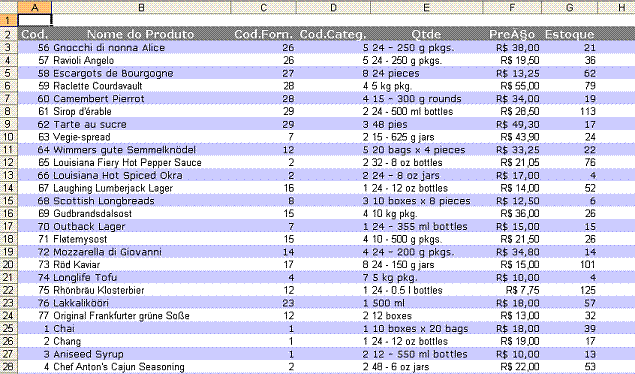Select the '24 - 355 ml bottles' cell
This screenshot has height=374, width=635.
pos(426,226)
